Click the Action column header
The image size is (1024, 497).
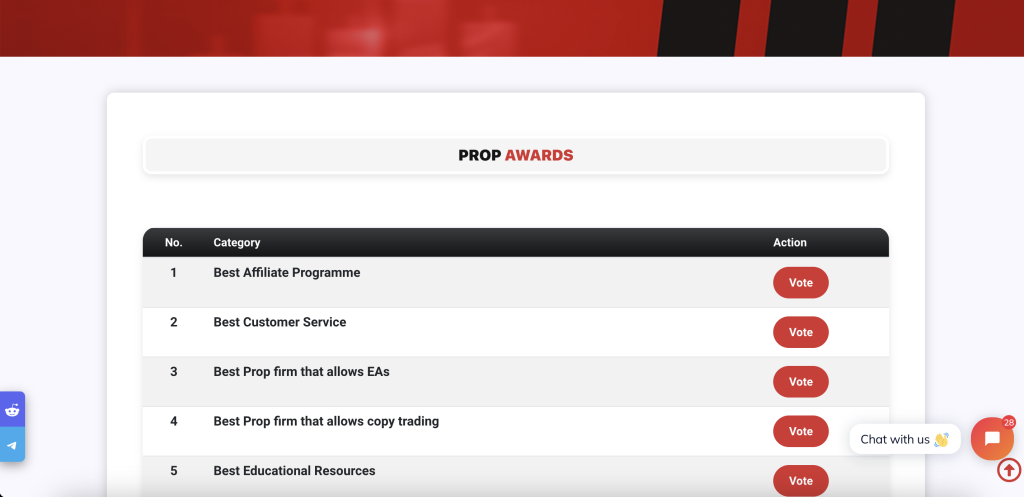tap(789, 243)
